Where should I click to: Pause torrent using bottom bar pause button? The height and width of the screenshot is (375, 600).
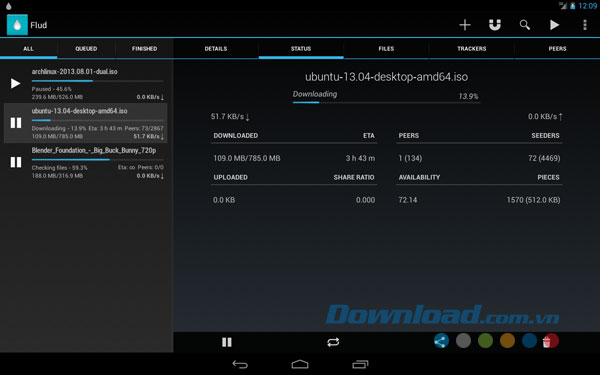coord(227,342)
